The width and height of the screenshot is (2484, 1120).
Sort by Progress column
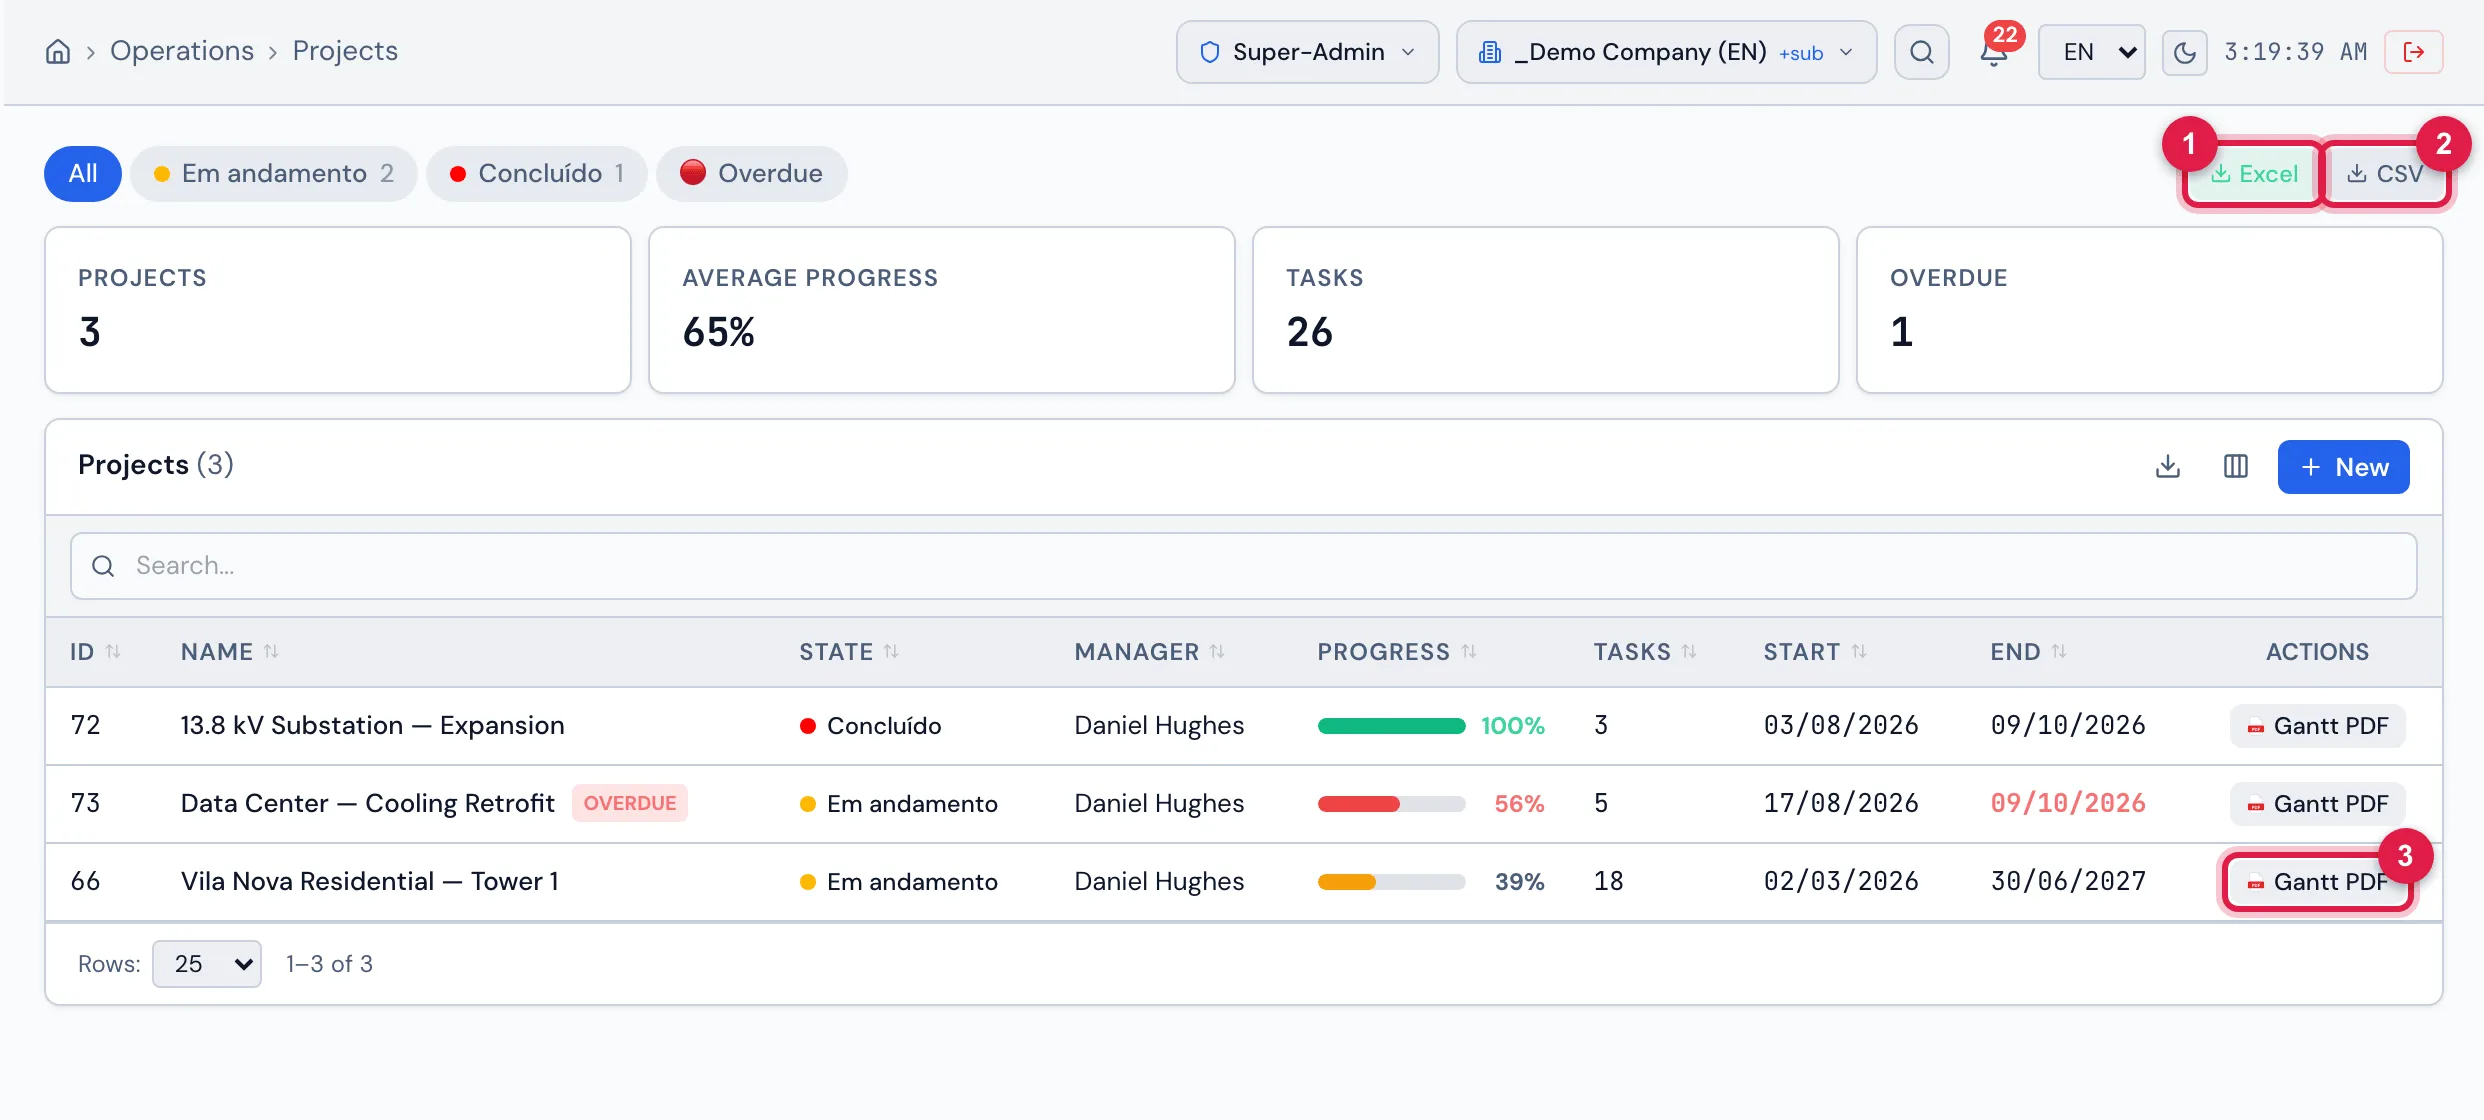point(1396,652)
